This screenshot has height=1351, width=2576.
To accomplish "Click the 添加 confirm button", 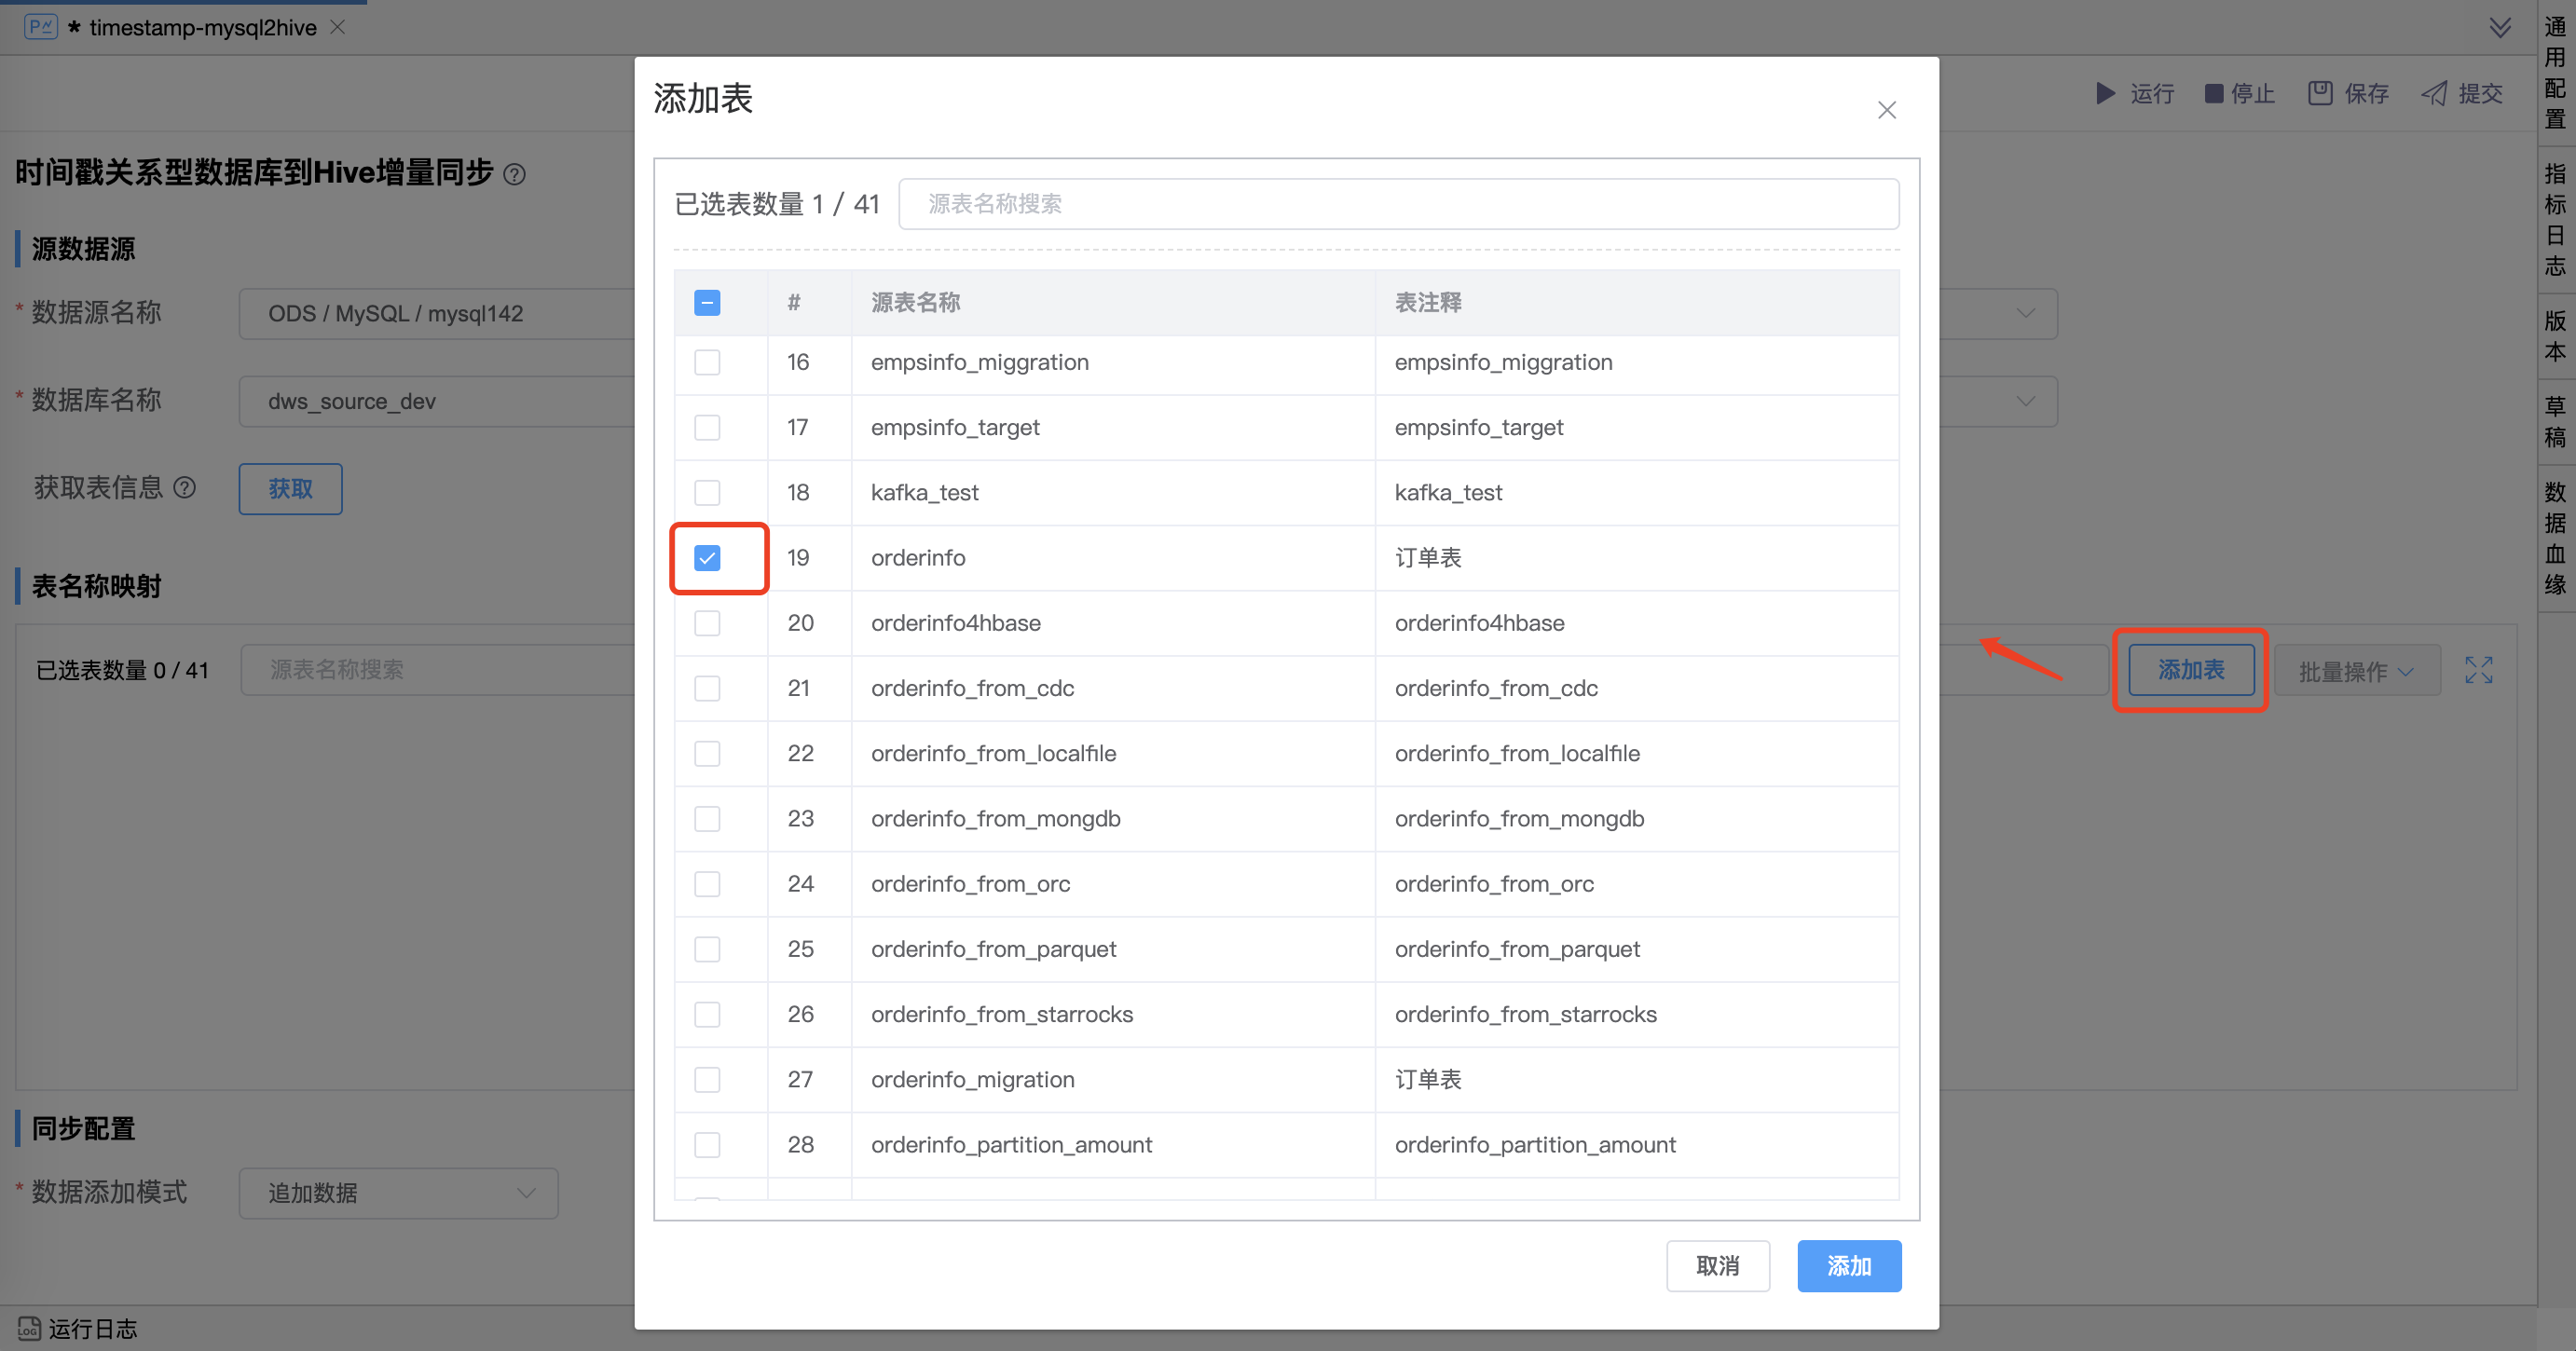I will tap(1848, 1266).
